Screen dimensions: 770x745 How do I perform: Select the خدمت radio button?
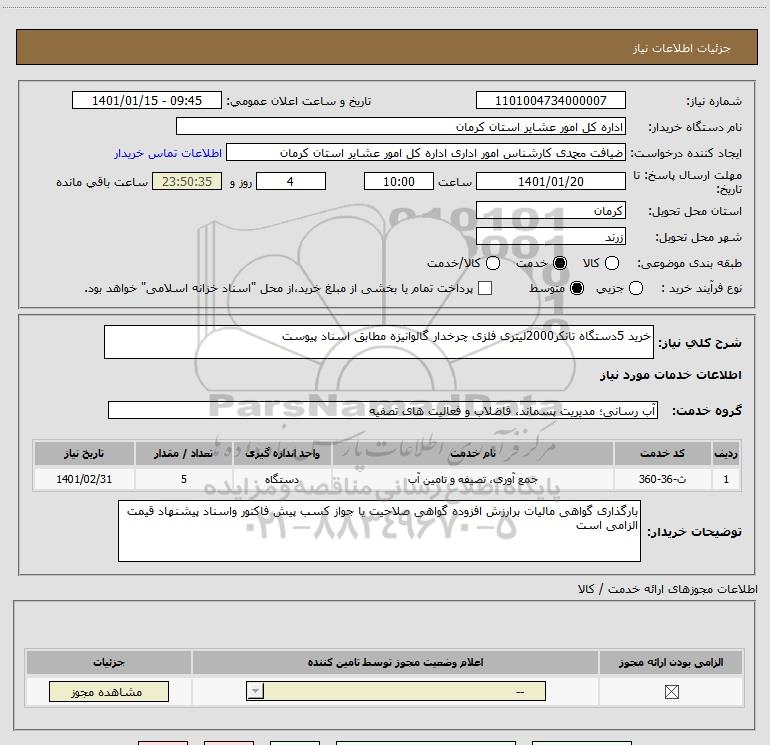560,263
